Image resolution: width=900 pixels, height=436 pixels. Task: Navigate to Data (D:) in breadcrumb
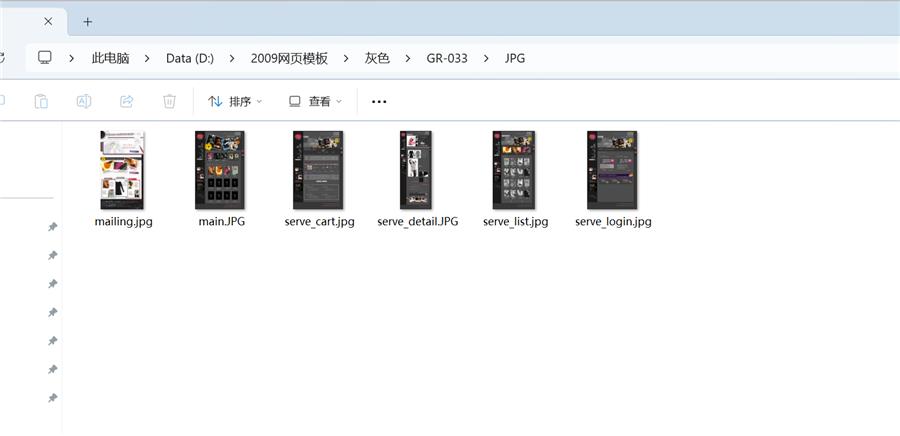[190, 58]
